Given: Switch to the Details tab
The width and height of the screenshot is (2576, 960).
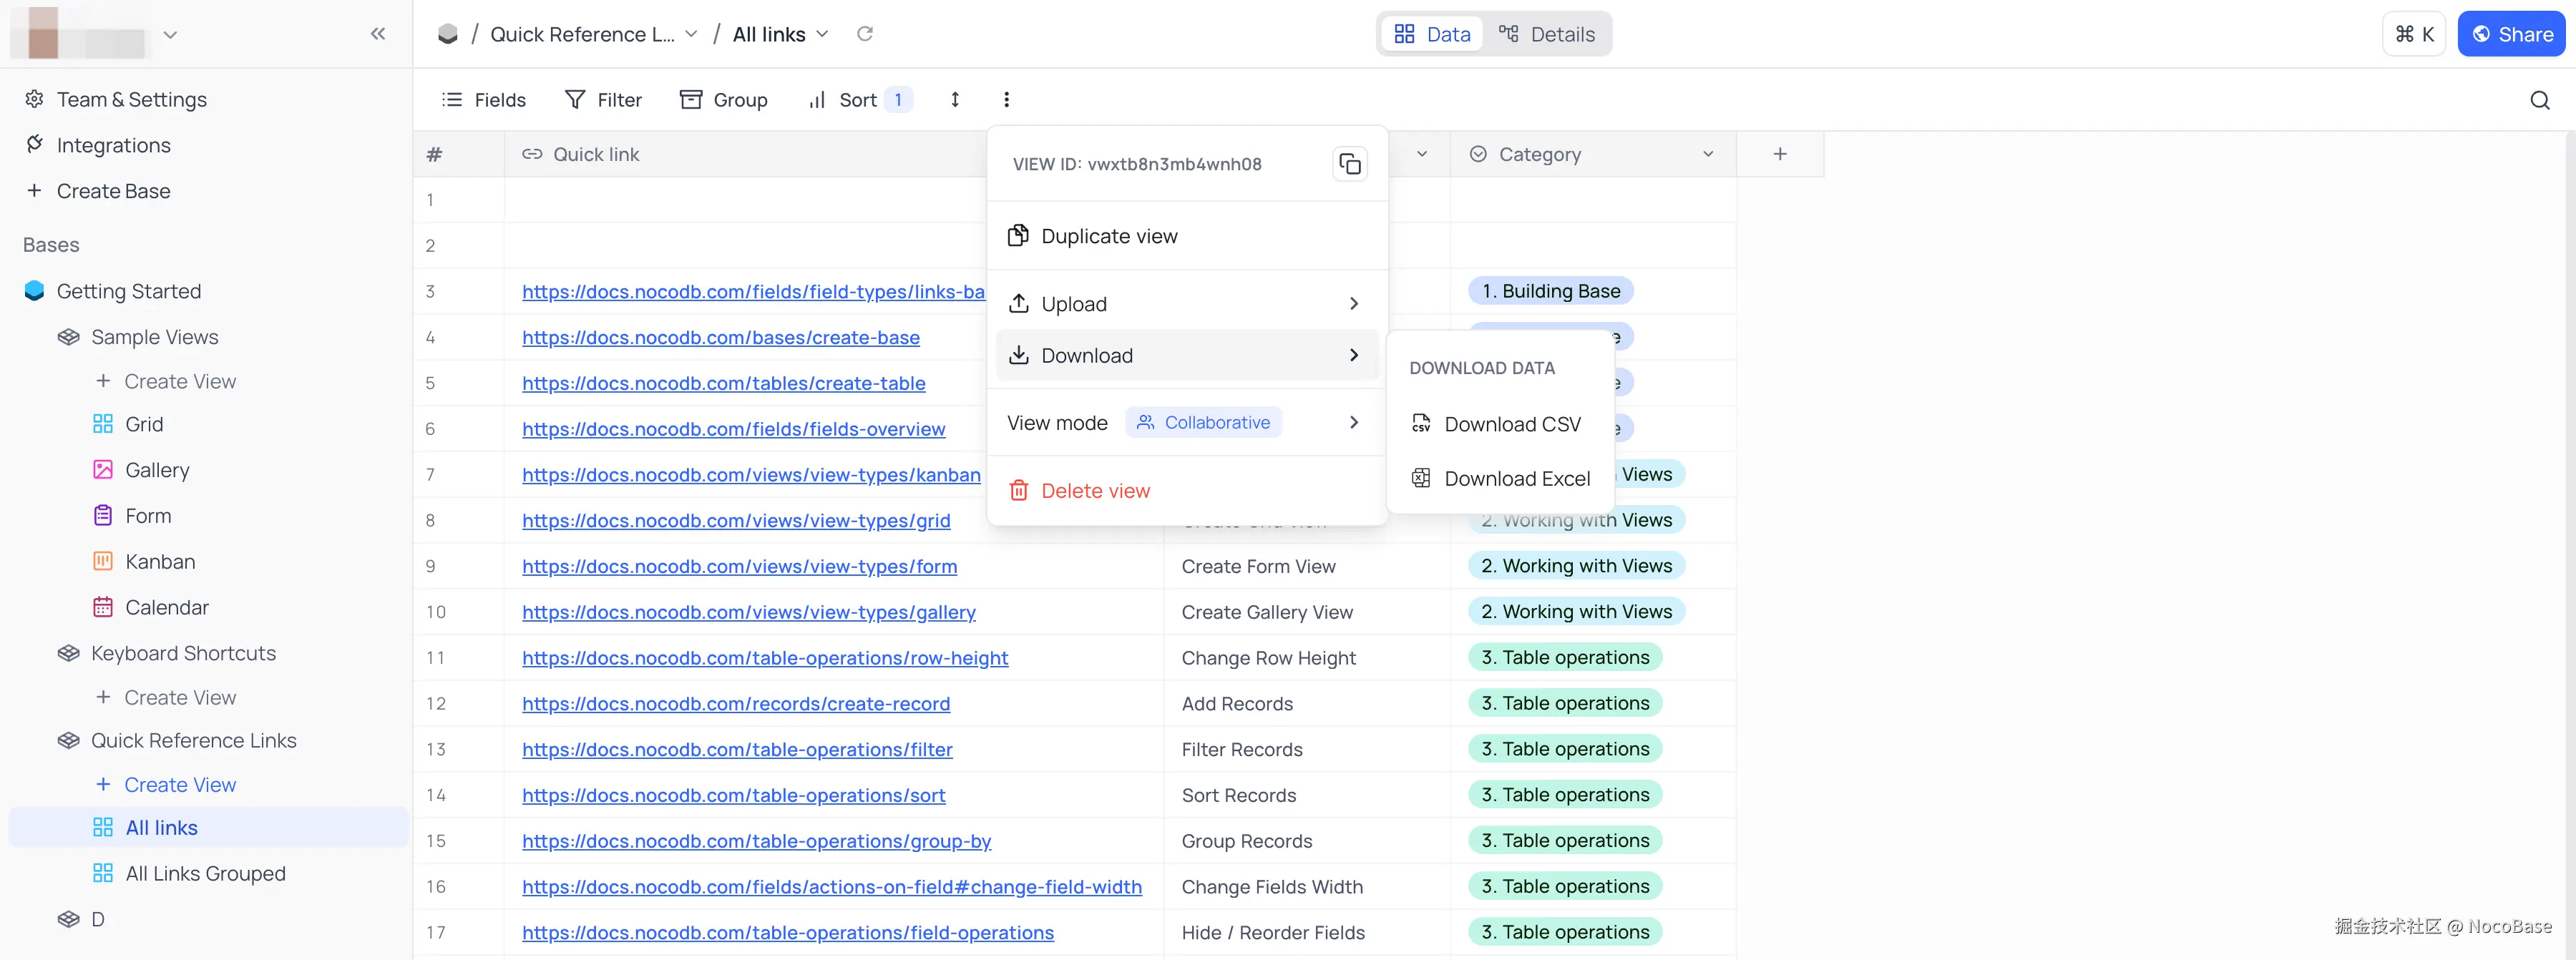Looking at the screenshot, I should click(1546, 33).
